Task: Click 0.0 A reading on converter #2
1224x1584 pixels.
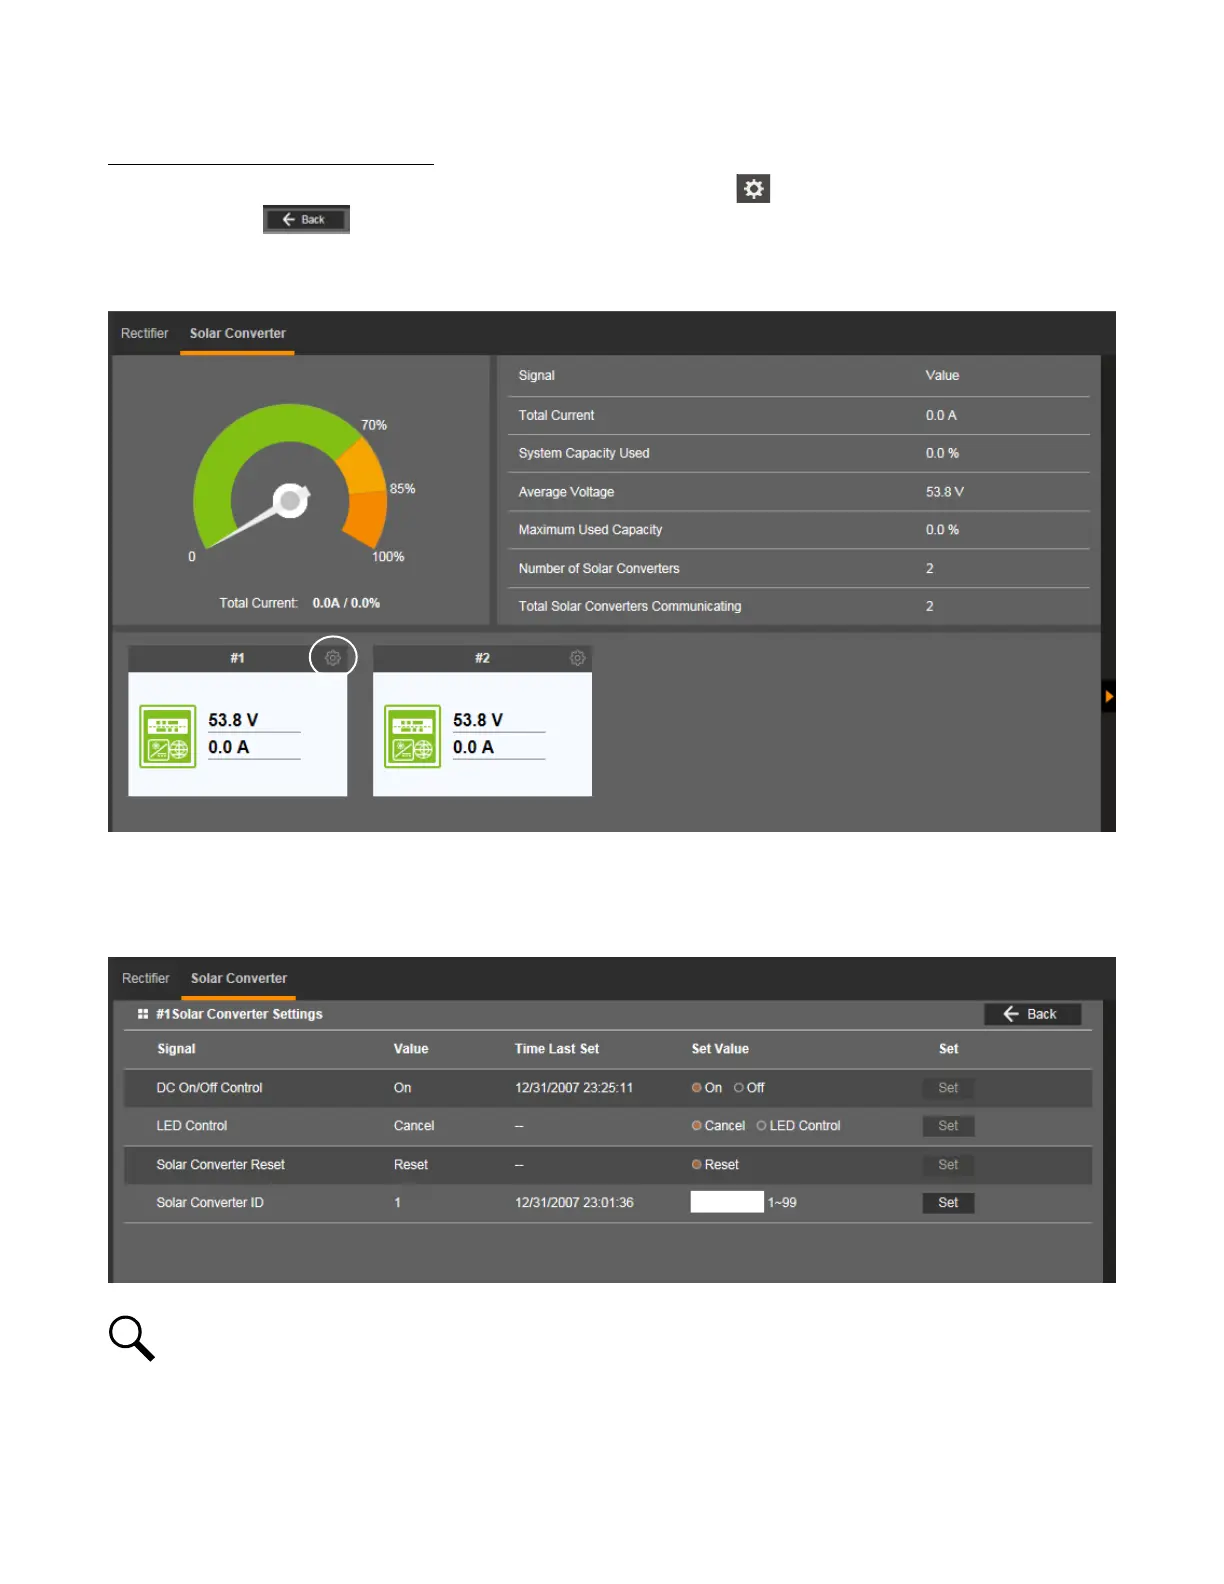Action: pyautogui.click(x=473, y=747)
